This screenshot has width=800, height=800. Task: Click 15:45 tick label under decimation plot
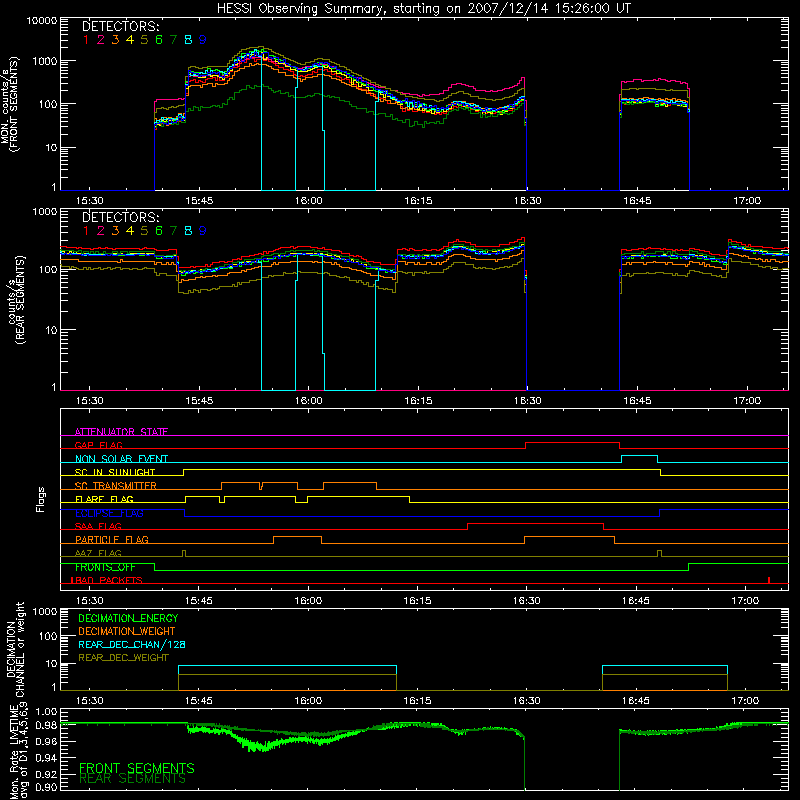click(198, 701)
